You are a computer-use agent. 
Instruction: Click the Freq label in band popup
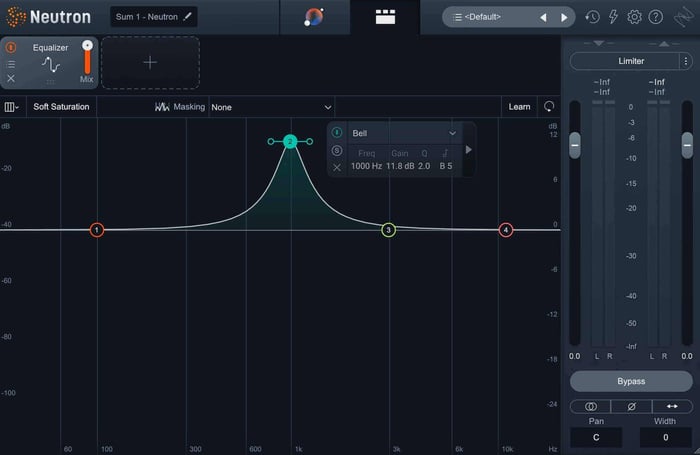367,153
